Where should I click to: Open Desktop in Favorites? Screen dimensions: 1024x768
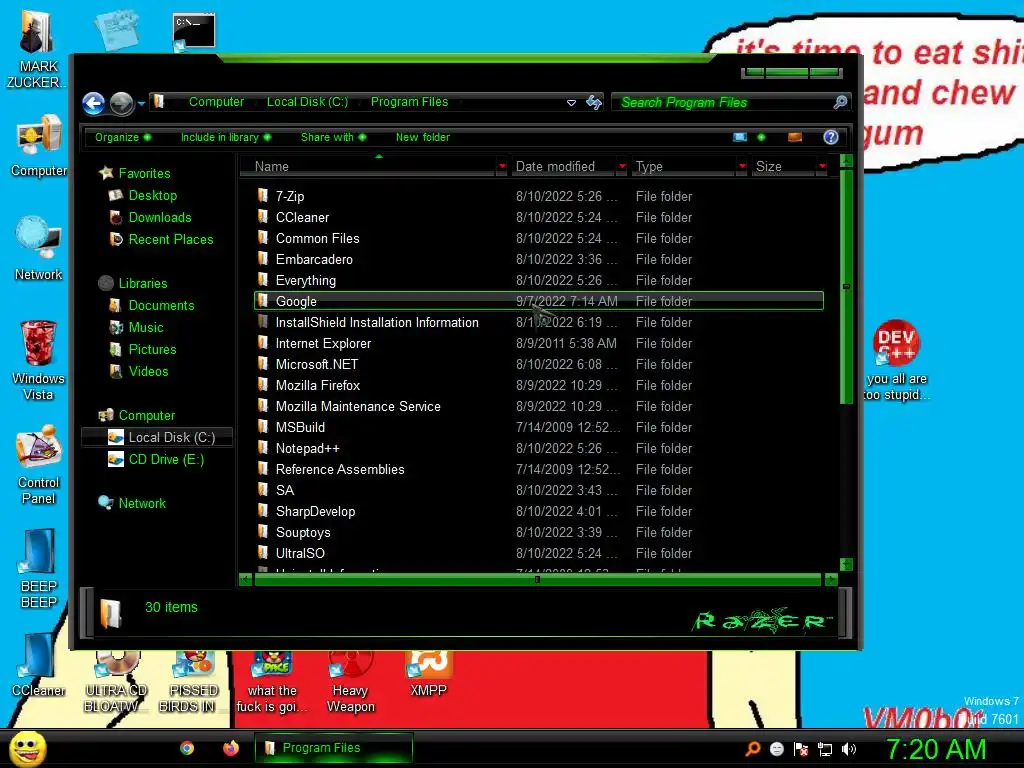[152, 195]
